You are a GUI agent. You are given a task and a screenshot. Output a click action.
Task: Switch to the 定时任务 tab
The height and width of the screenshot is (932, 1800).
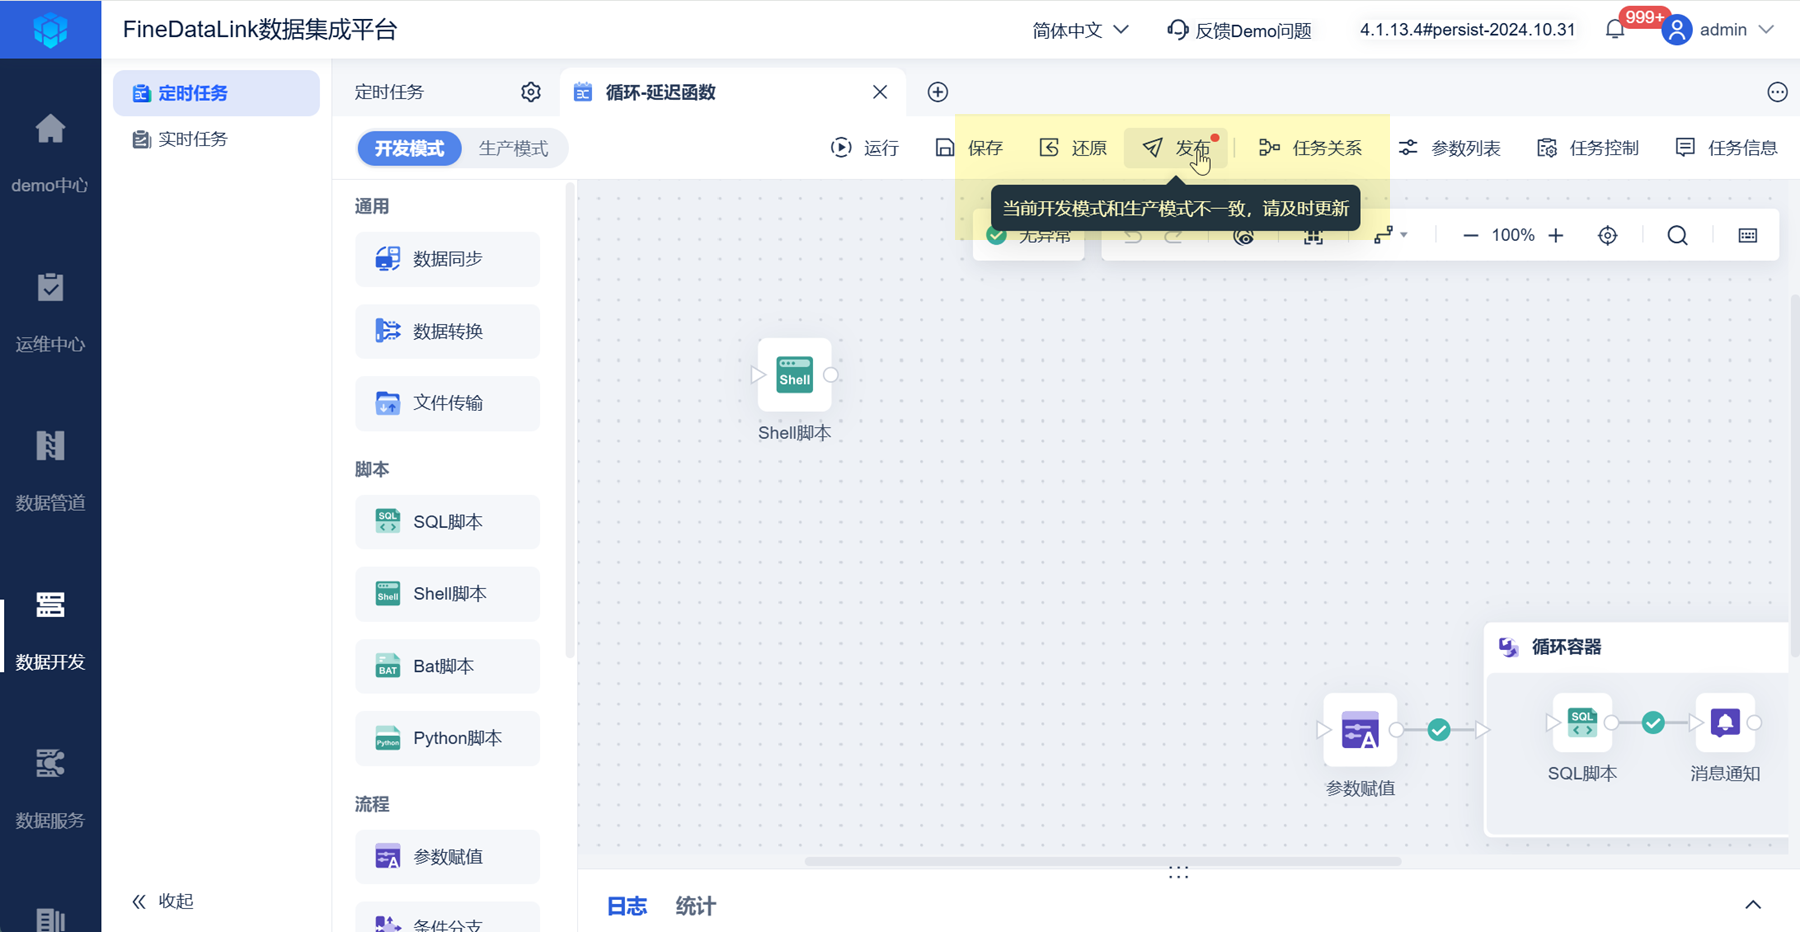[x=389, y=92]
